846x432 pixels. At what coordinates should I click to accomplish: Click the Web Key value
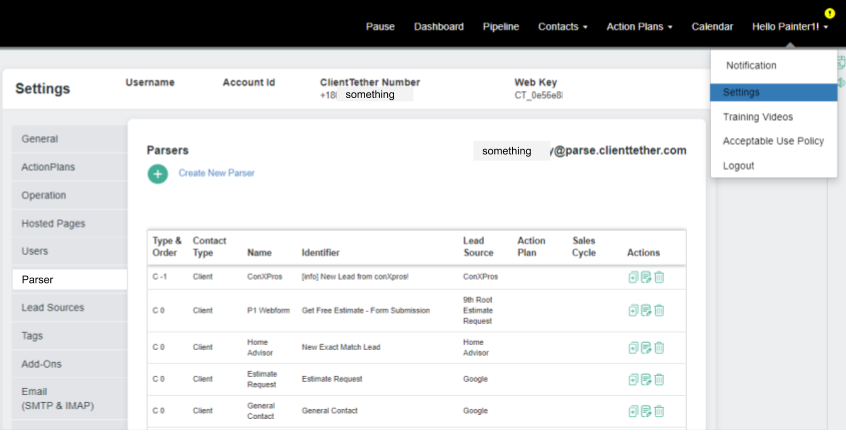pos(538,95)
